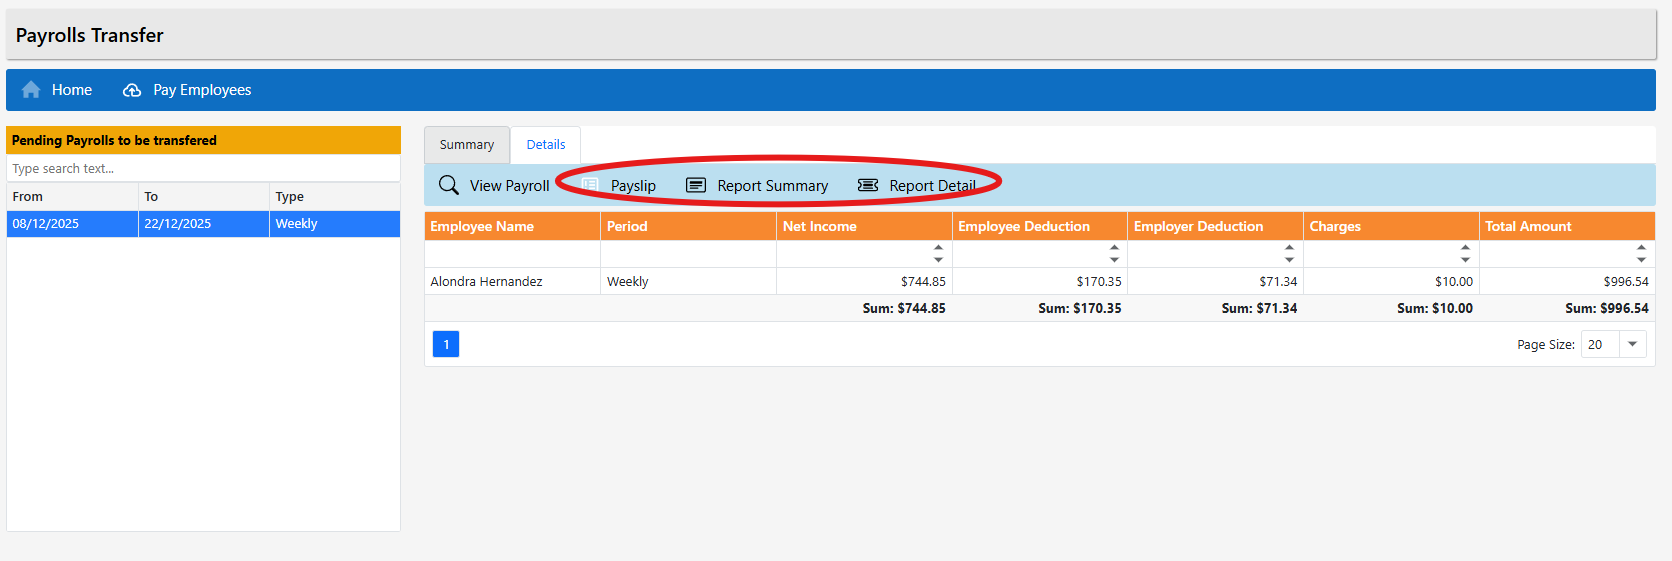Select the Alondra Hernandez row

coord(1040,282)
